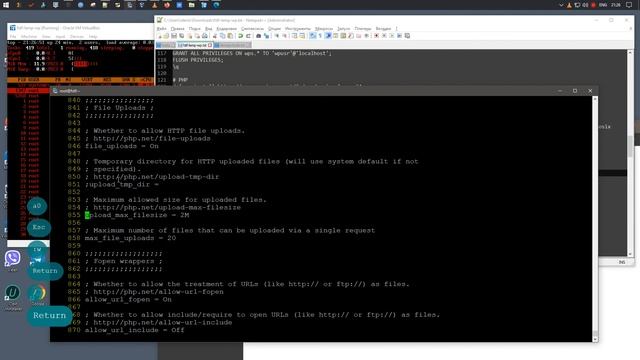Open notification center icon in system tray
This screenshot has width=640, height=360.
pos(629,5)
